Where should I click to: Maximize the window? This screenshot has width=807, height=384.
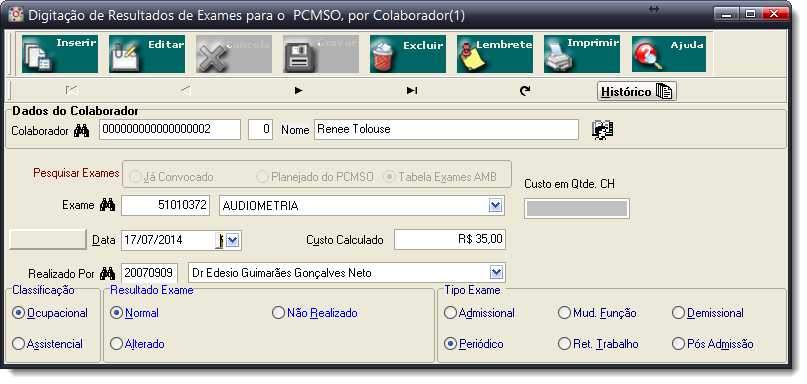750,14
